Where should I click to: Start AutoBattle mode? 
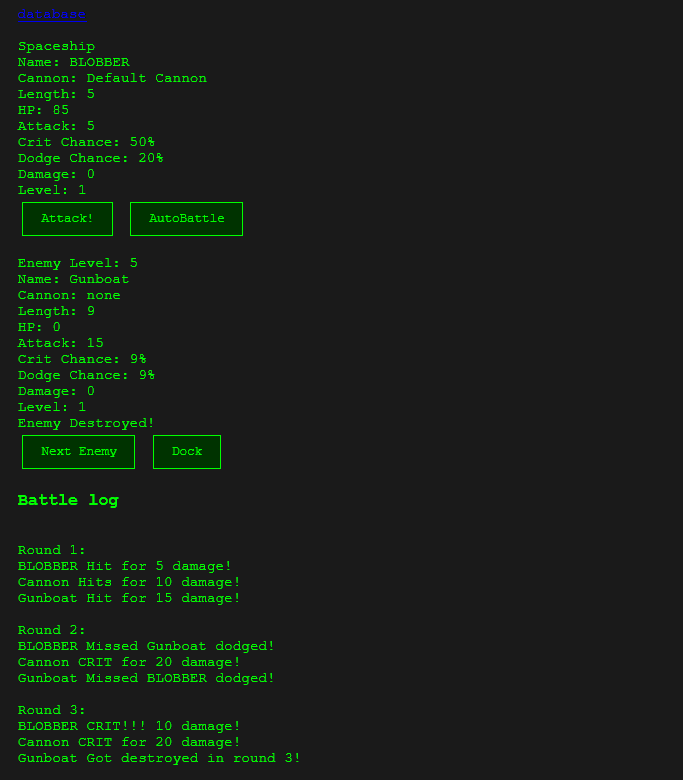pos(186,219)
